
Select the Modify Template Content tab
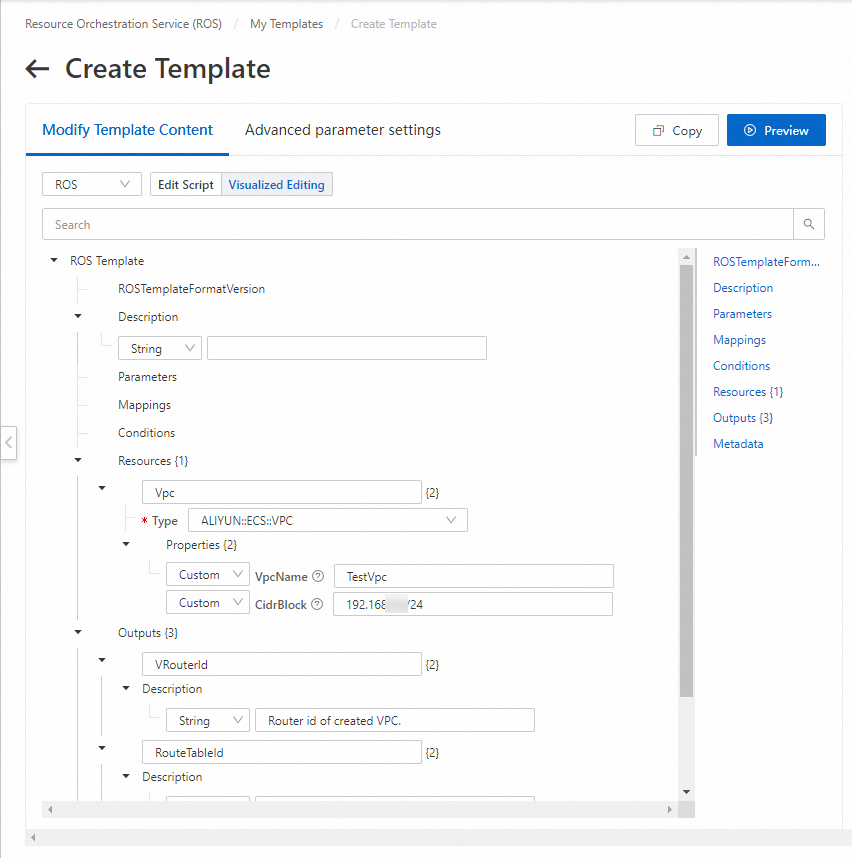click(128, 130)
